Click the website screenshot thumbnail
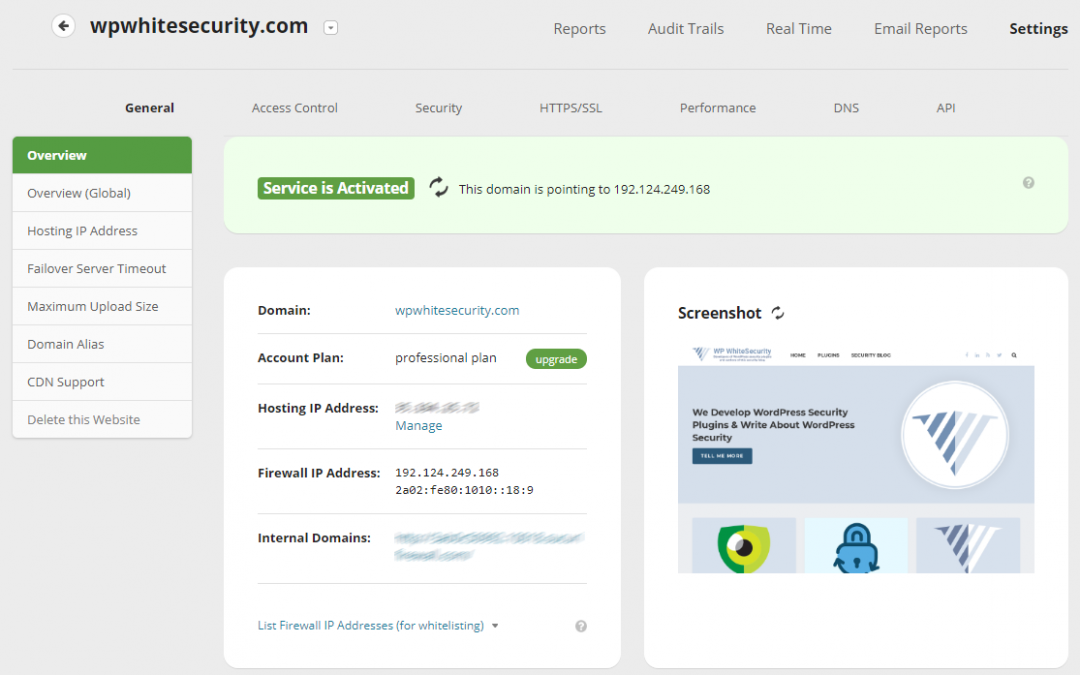Viewport: 1080px width, 675px height. click(855, 457)
